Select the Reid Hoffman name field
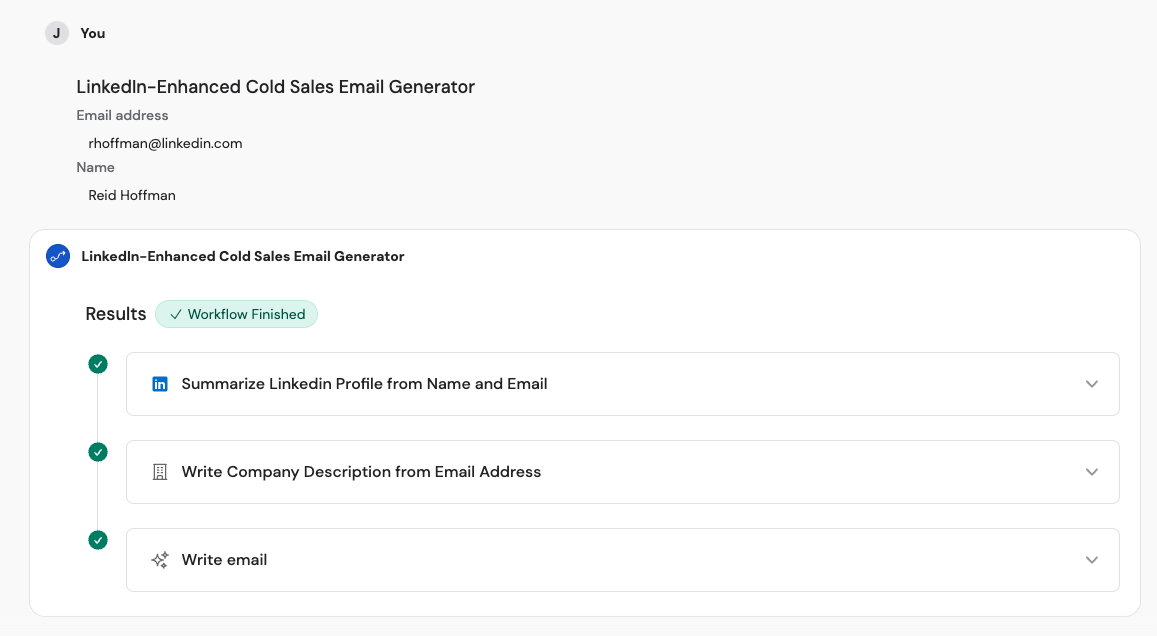This screenshot has width=1157, height=636. point(131,195)
